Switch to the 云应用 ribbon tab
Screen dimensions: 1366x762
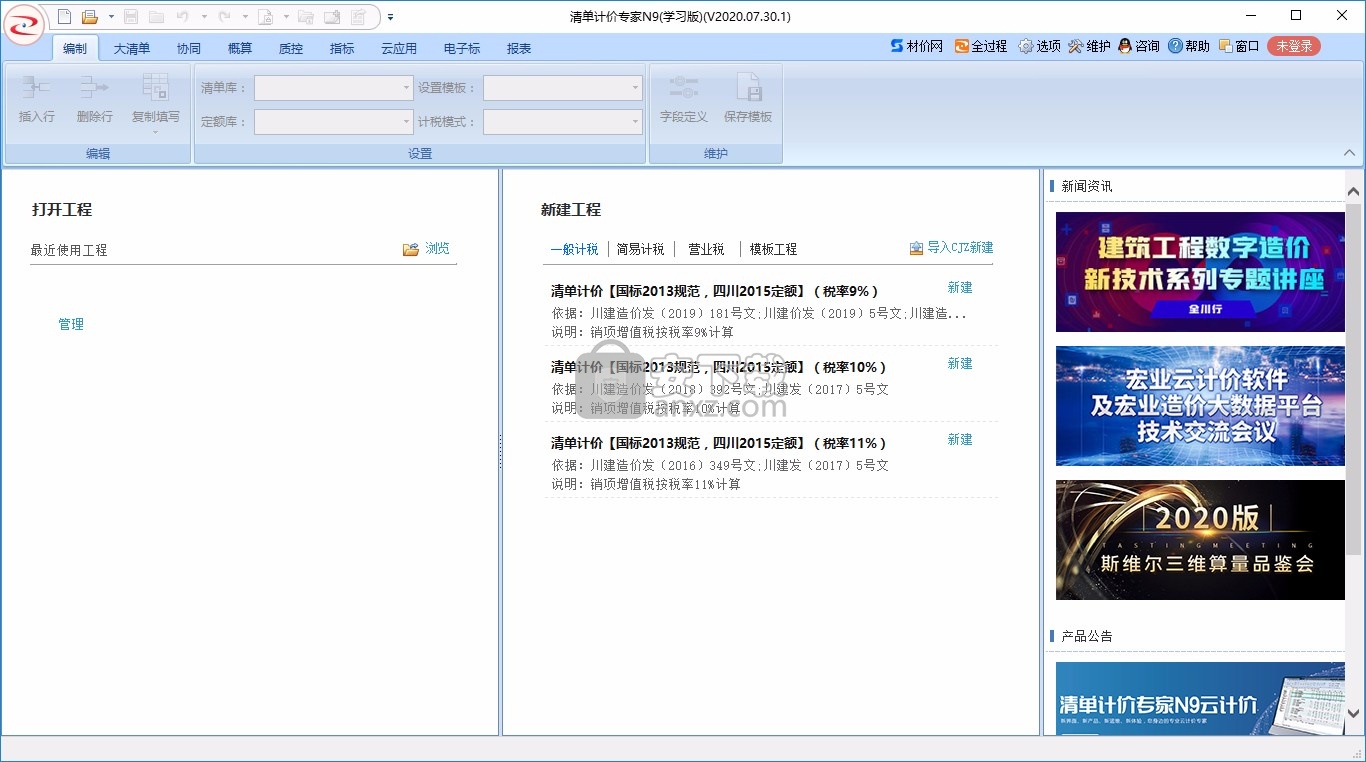399,48
